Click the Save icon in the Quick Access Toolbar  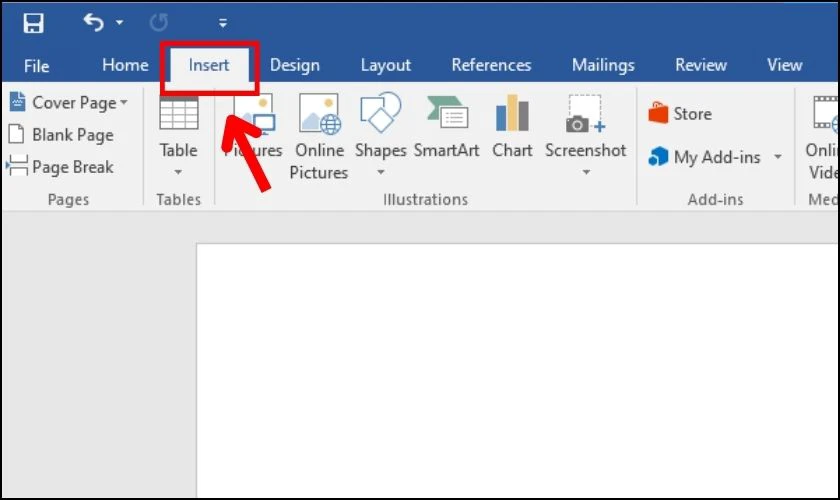[x=33, y=23]
